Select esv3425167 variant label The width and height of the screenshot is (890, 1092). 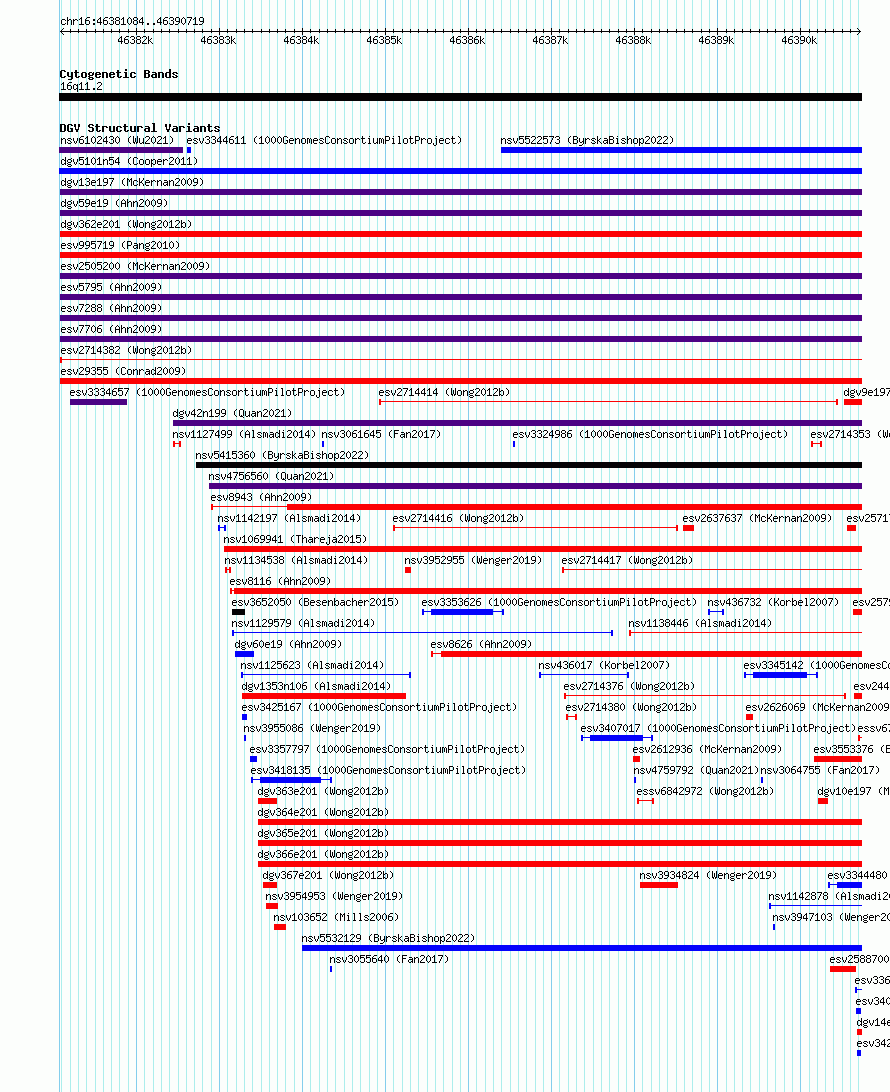click(380, 707)
